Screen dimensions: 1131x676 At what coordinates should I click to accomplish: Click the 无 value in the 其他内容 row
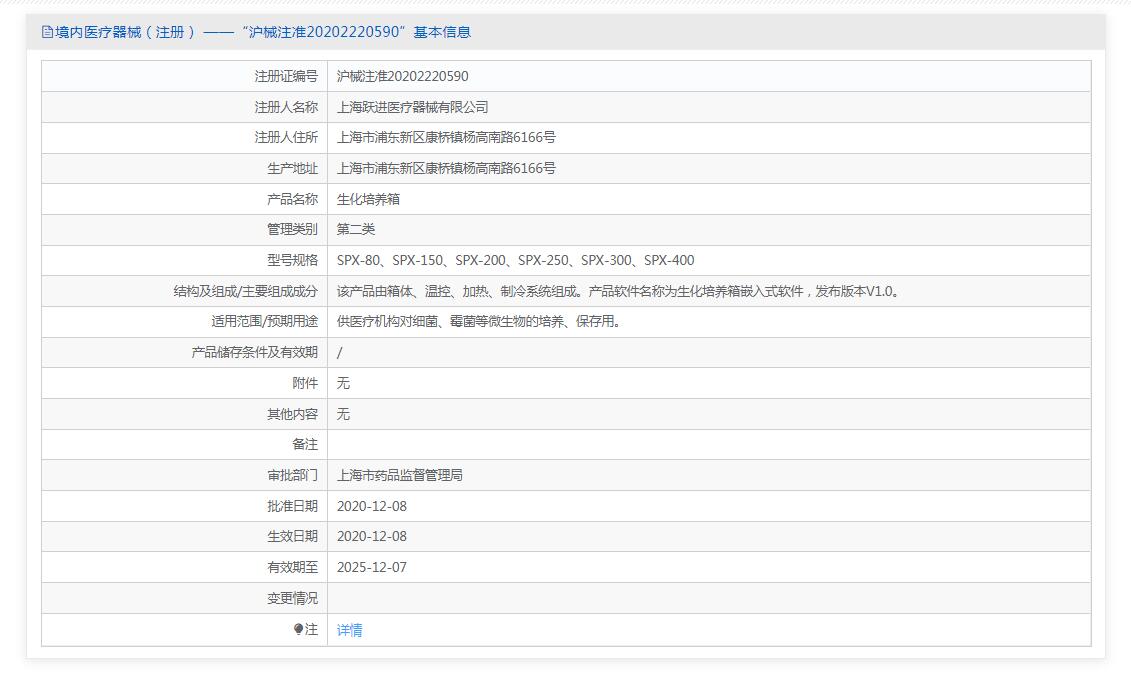click(343, 414)
